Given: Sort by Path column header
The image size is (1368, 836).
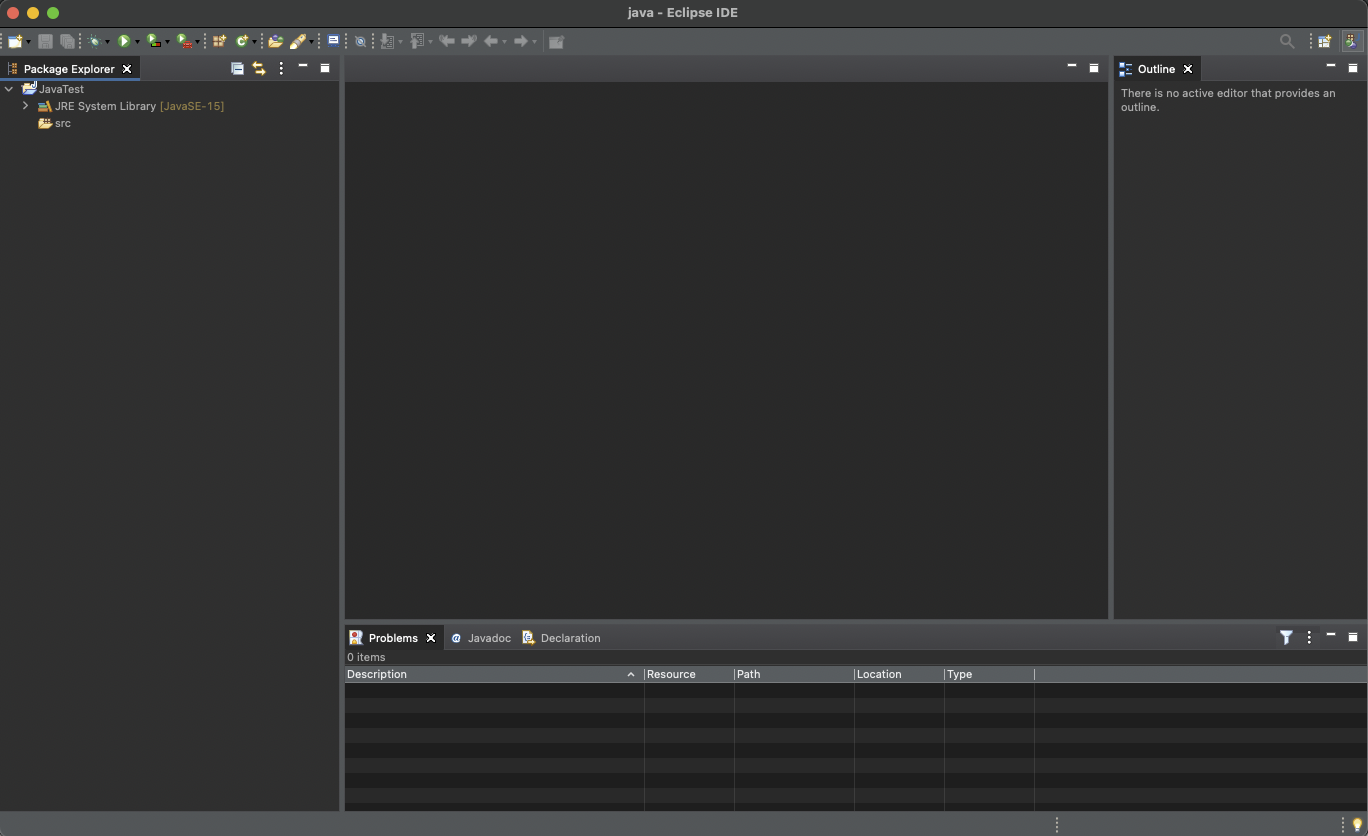Looking at the screenshot, I should click(x=794, y=674).
